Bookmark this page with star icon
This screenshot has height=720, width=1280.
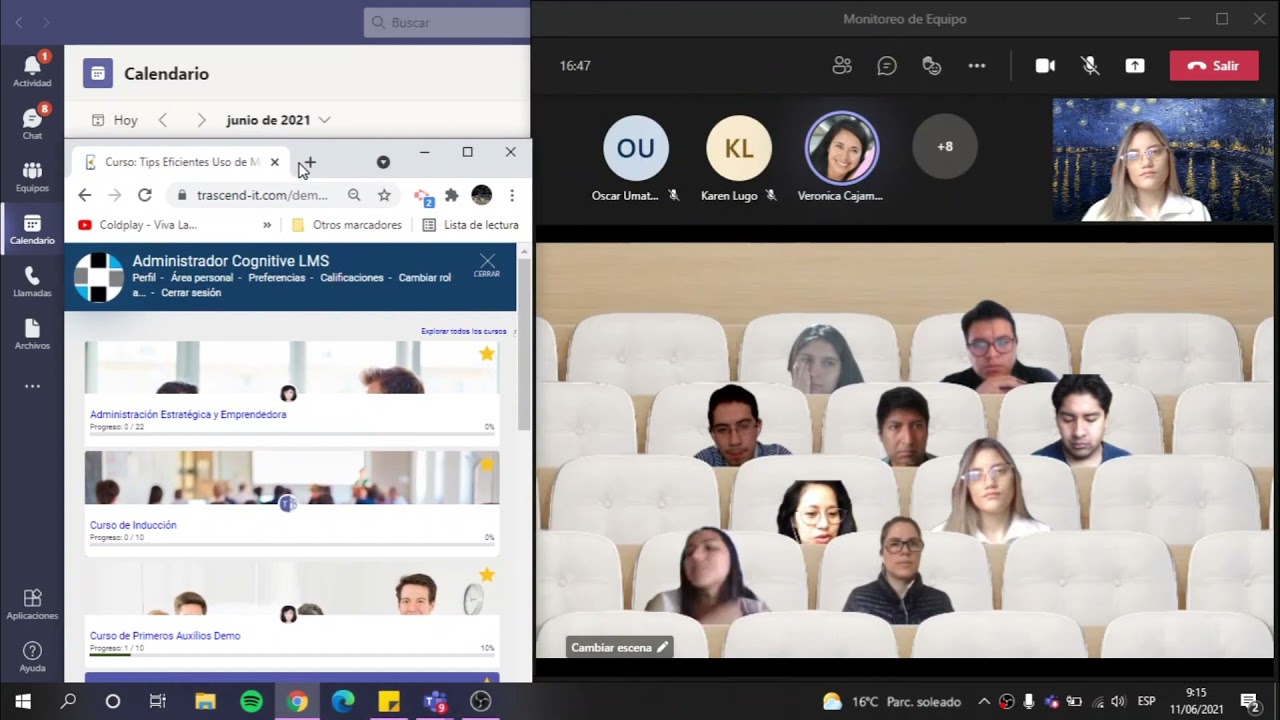click(384, 195)
